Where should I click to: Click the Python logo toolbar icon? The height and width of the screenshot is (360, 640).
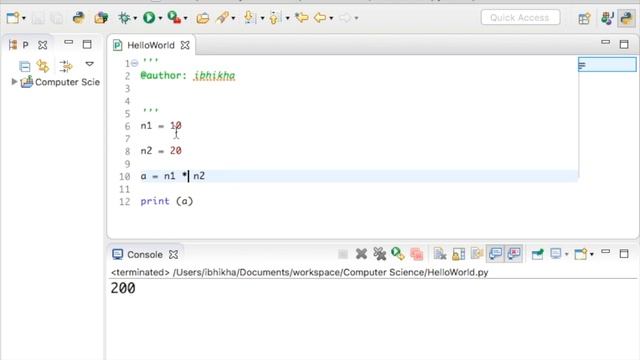click(x=78, y=18)
